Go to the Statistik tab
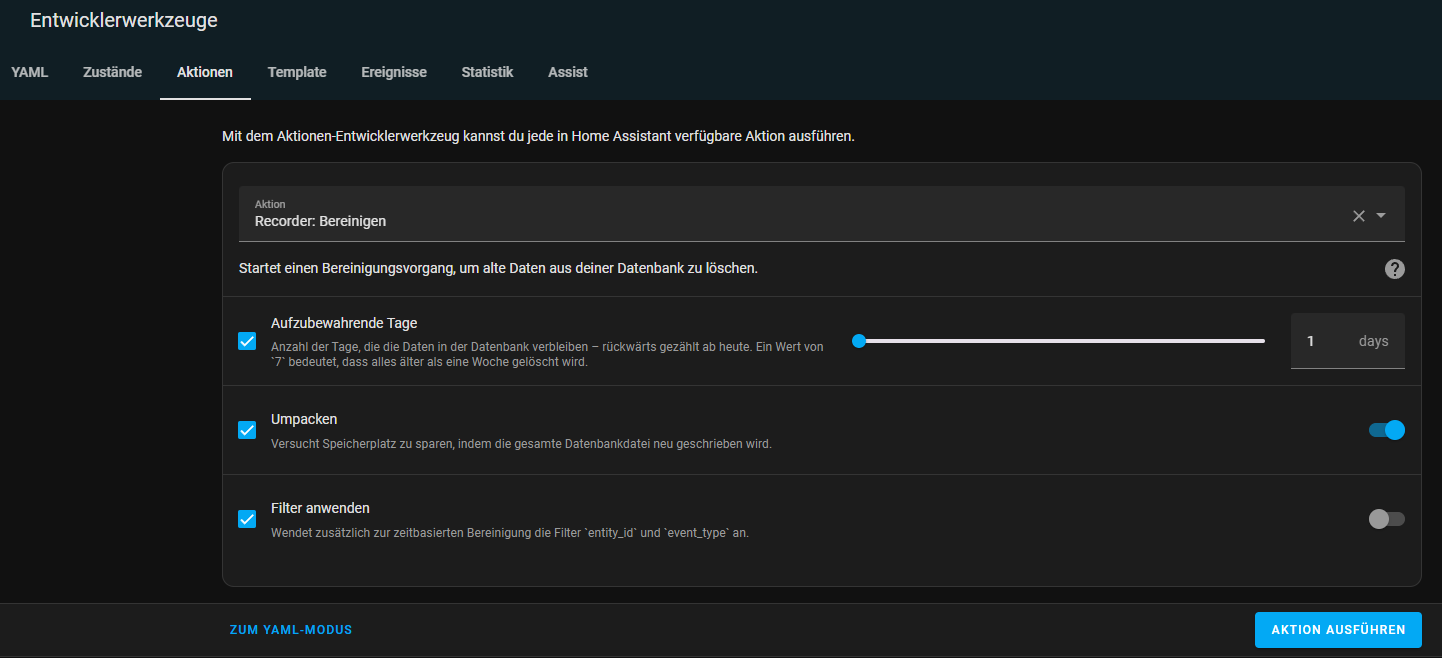 tap(487, 72)
